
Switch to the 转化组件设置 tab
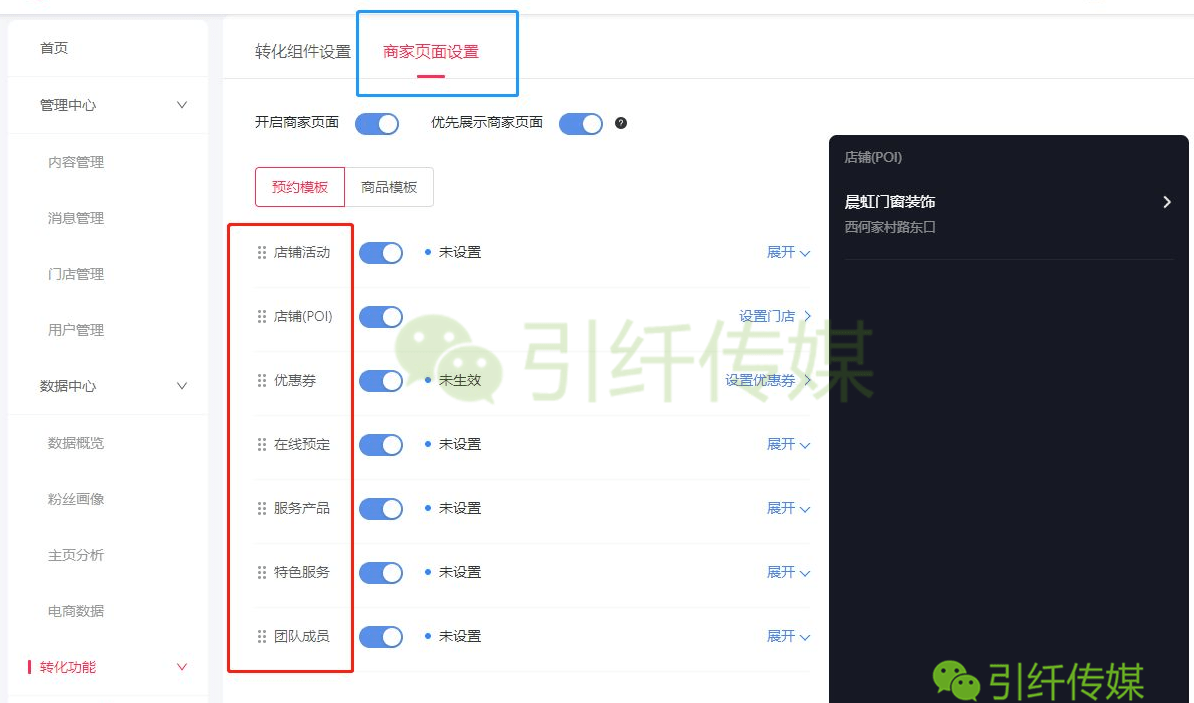click(303, 52)
